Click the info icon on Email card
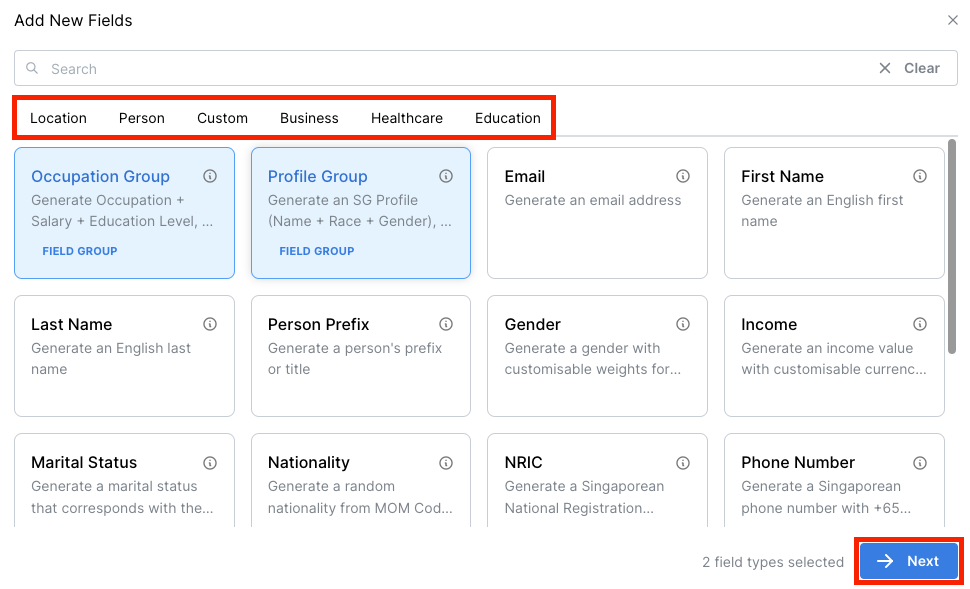Viewport: 970px width, 589px height. 683,176
